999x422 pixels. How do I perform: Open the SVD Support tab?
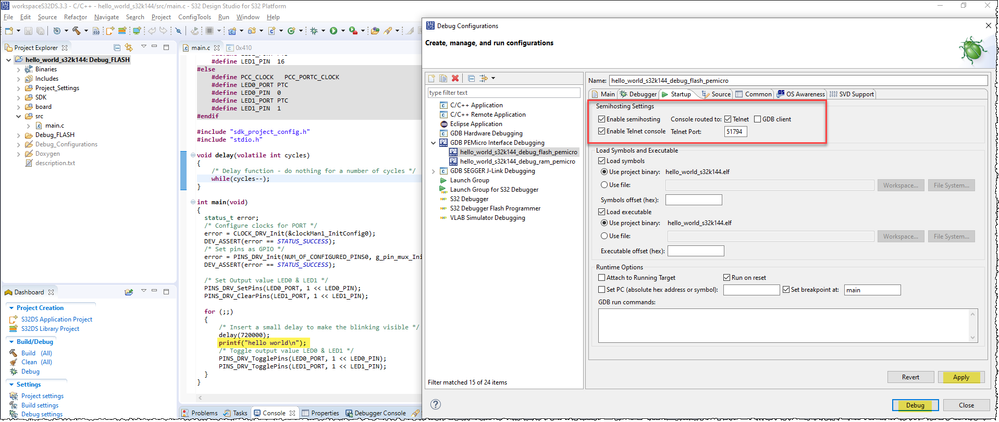pyautogui.click(x=852, y=94)
